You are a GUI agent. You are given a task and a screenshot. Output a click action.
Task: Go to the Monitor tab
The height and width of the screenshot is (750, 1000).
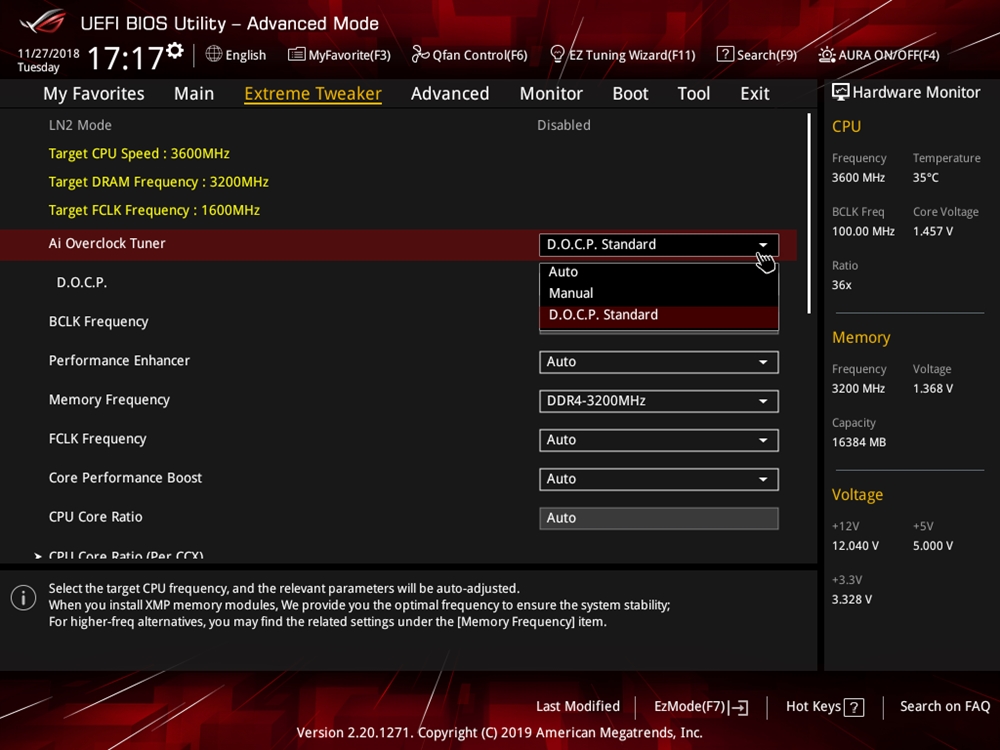tap(551, 93)
